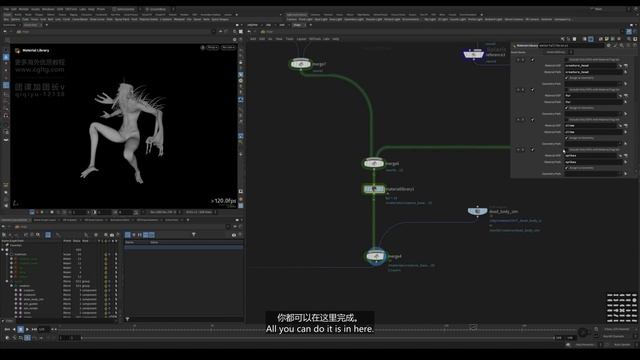Add a Camera from the lights shelf

click(x=291, y=19)
